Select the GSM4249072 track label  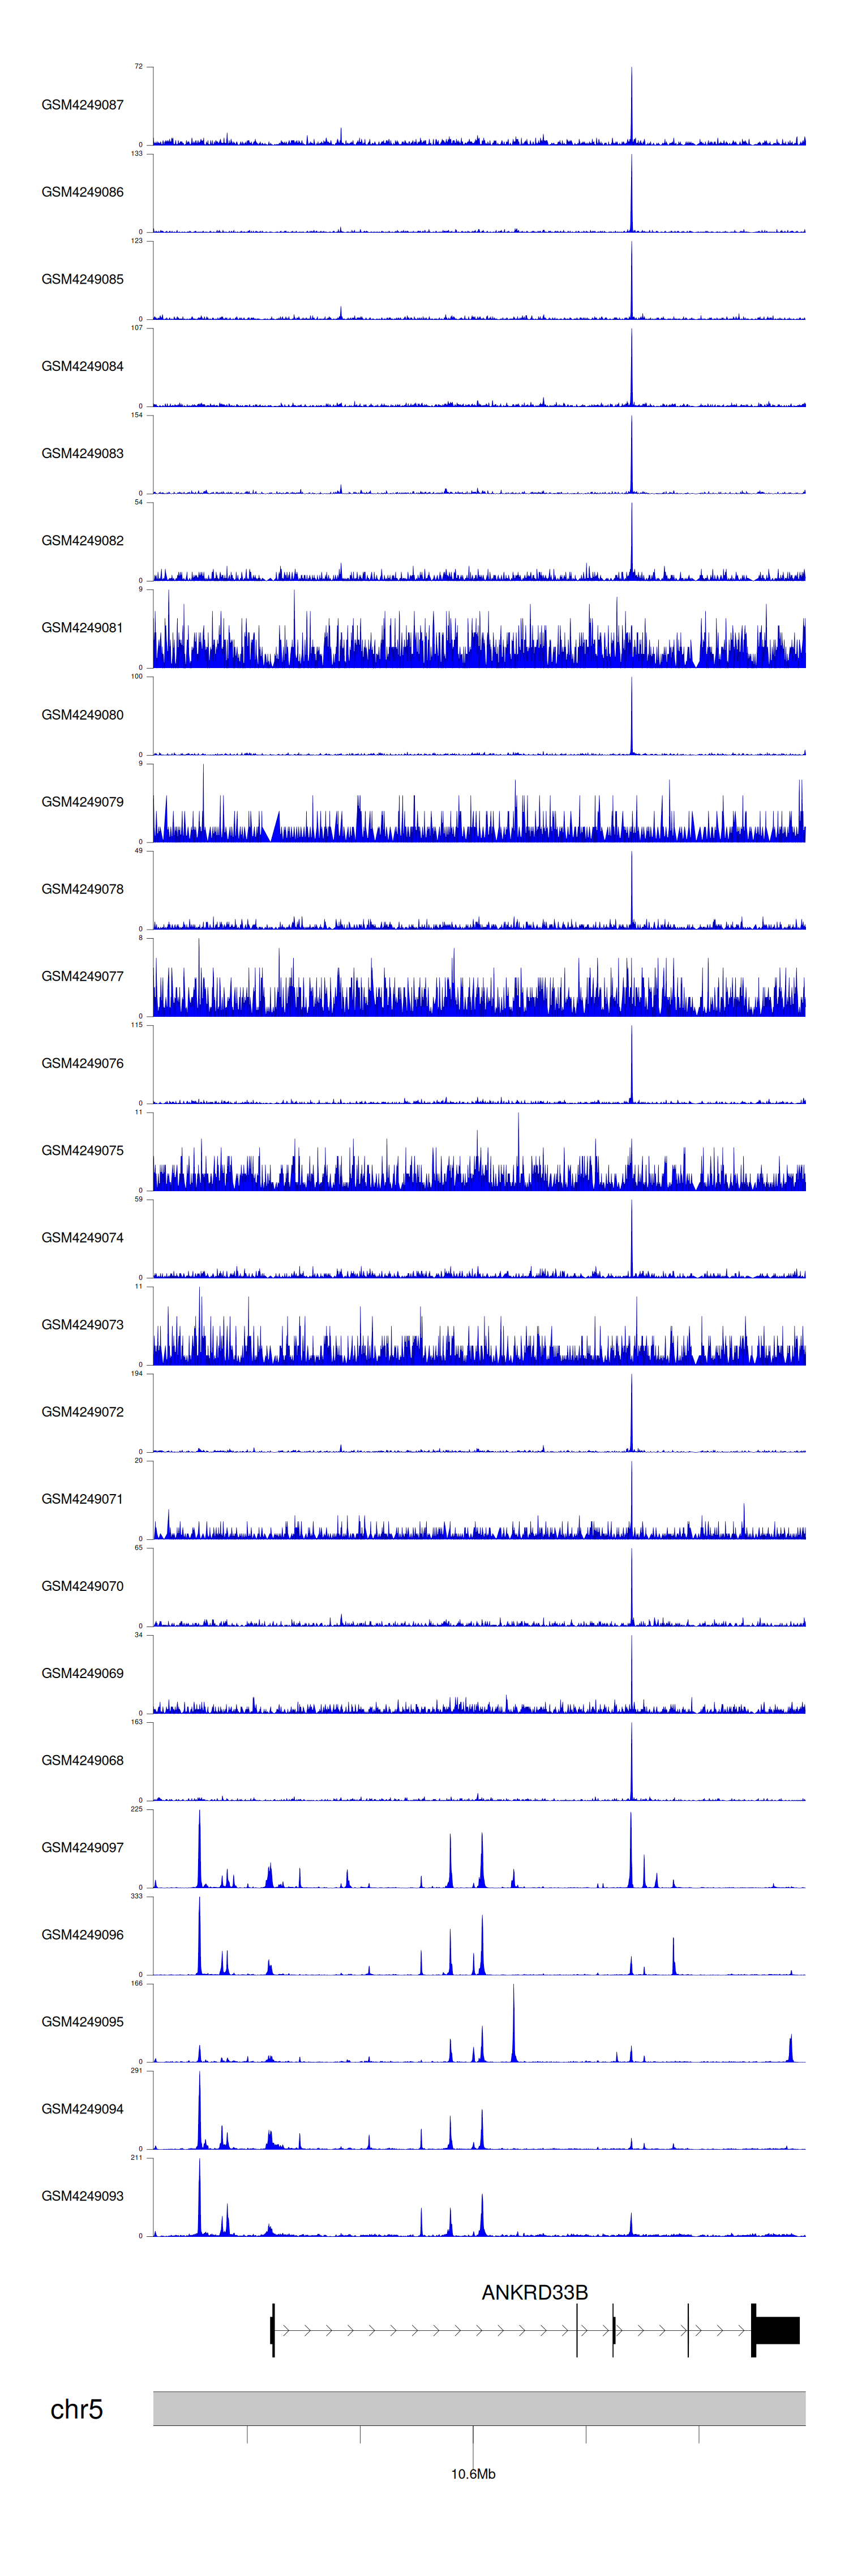pyautogui.click(x=82, y=1412)
